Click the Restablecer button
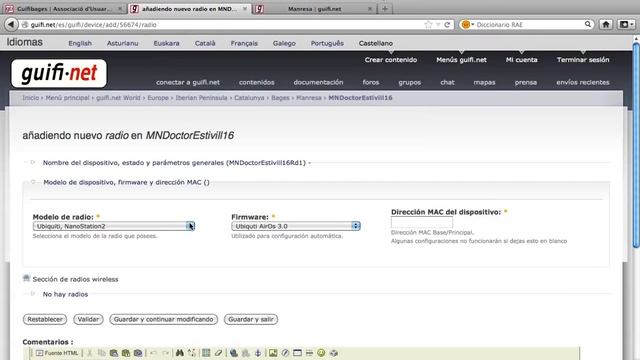Screen dimensions: 640x360 point(45,319)
